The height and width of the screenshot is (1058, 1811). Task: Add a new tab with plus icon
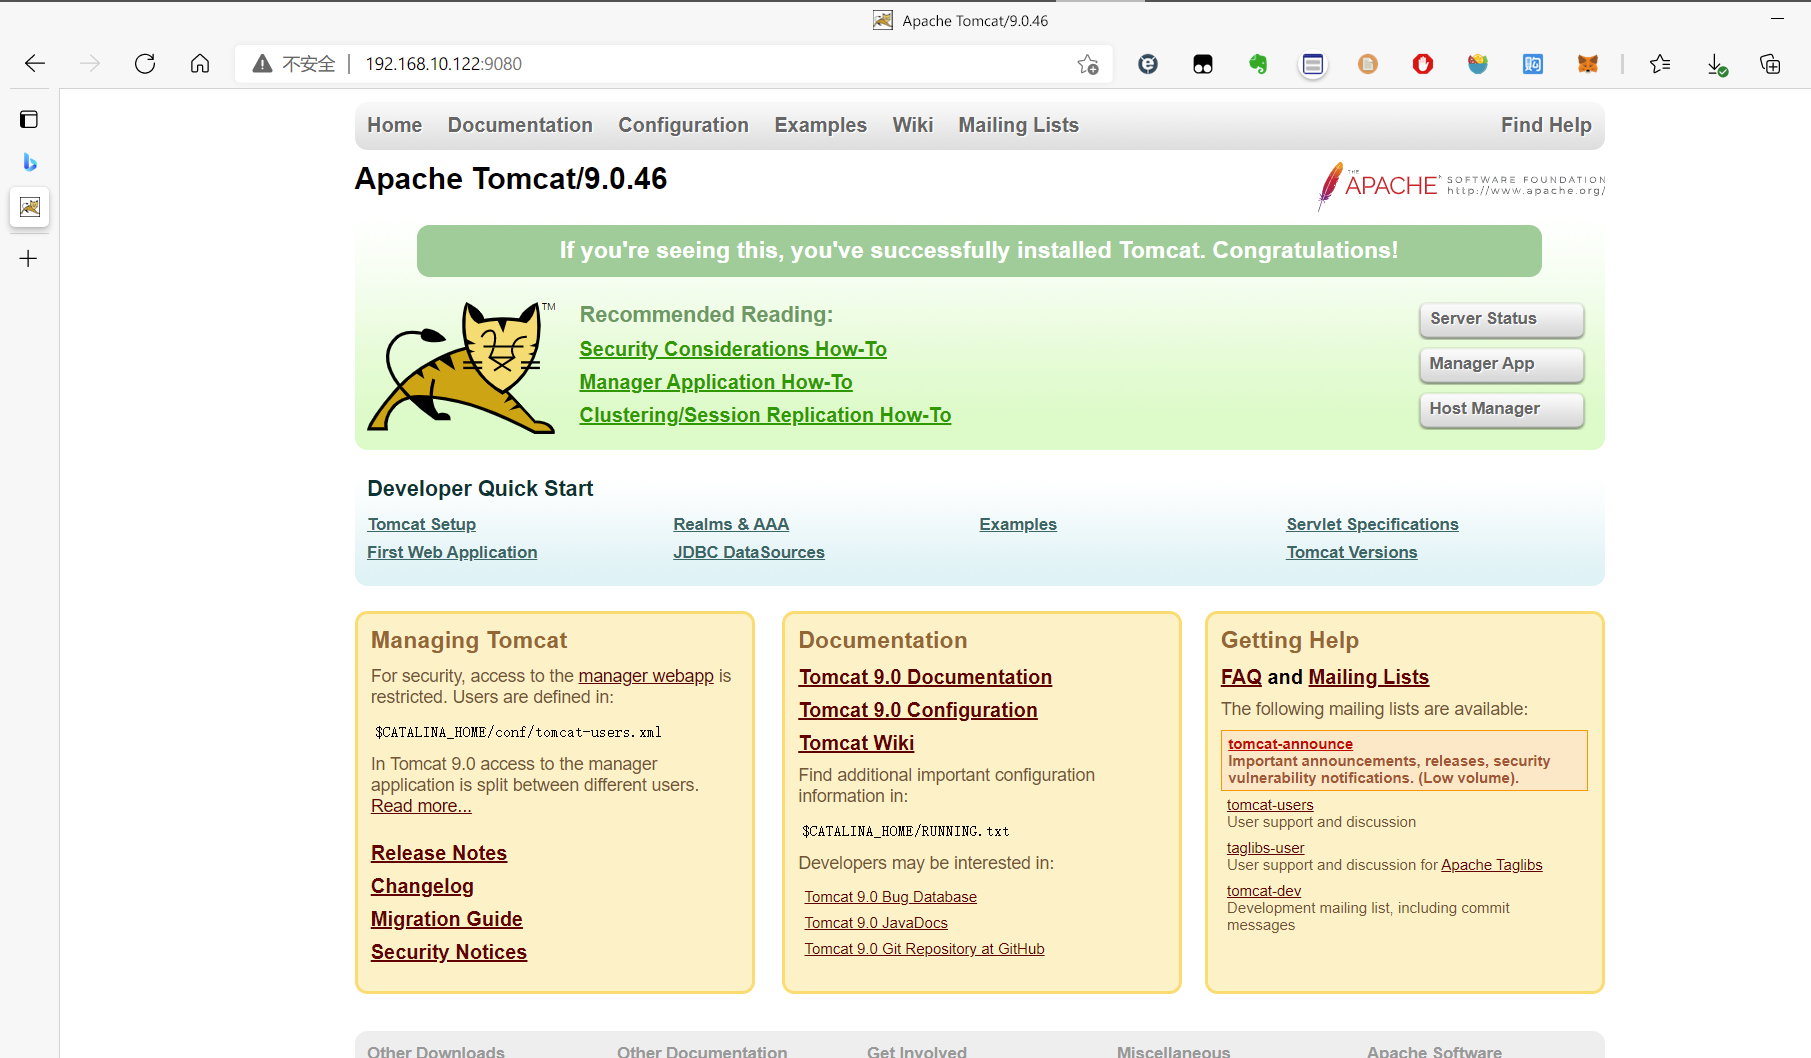(x=29, y=259)
